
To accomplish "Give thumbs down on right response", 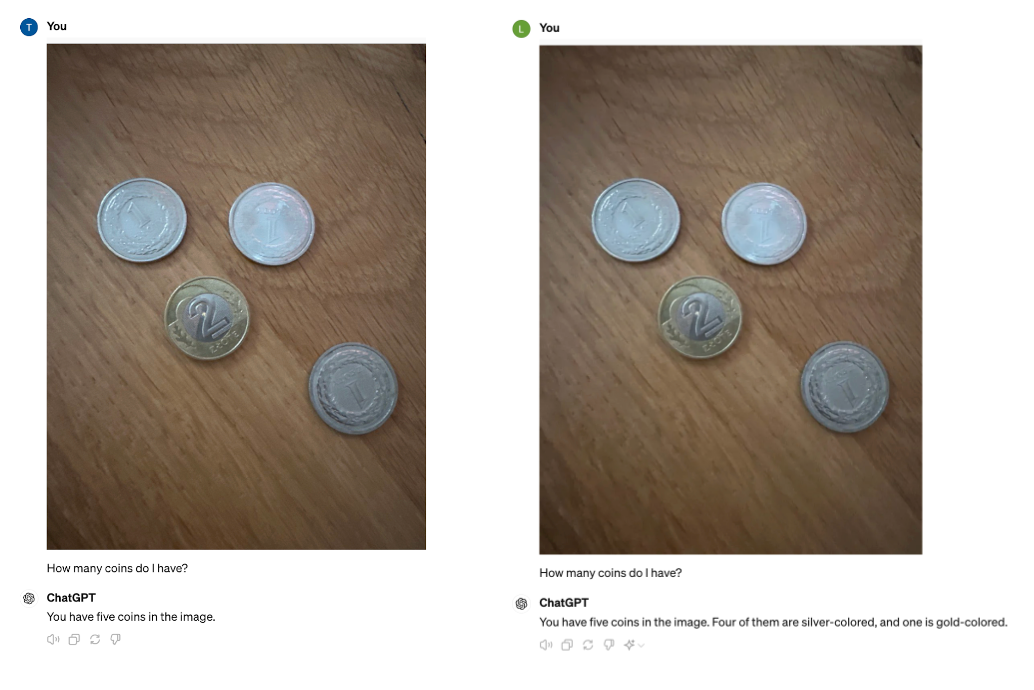I will pos(609,644).
